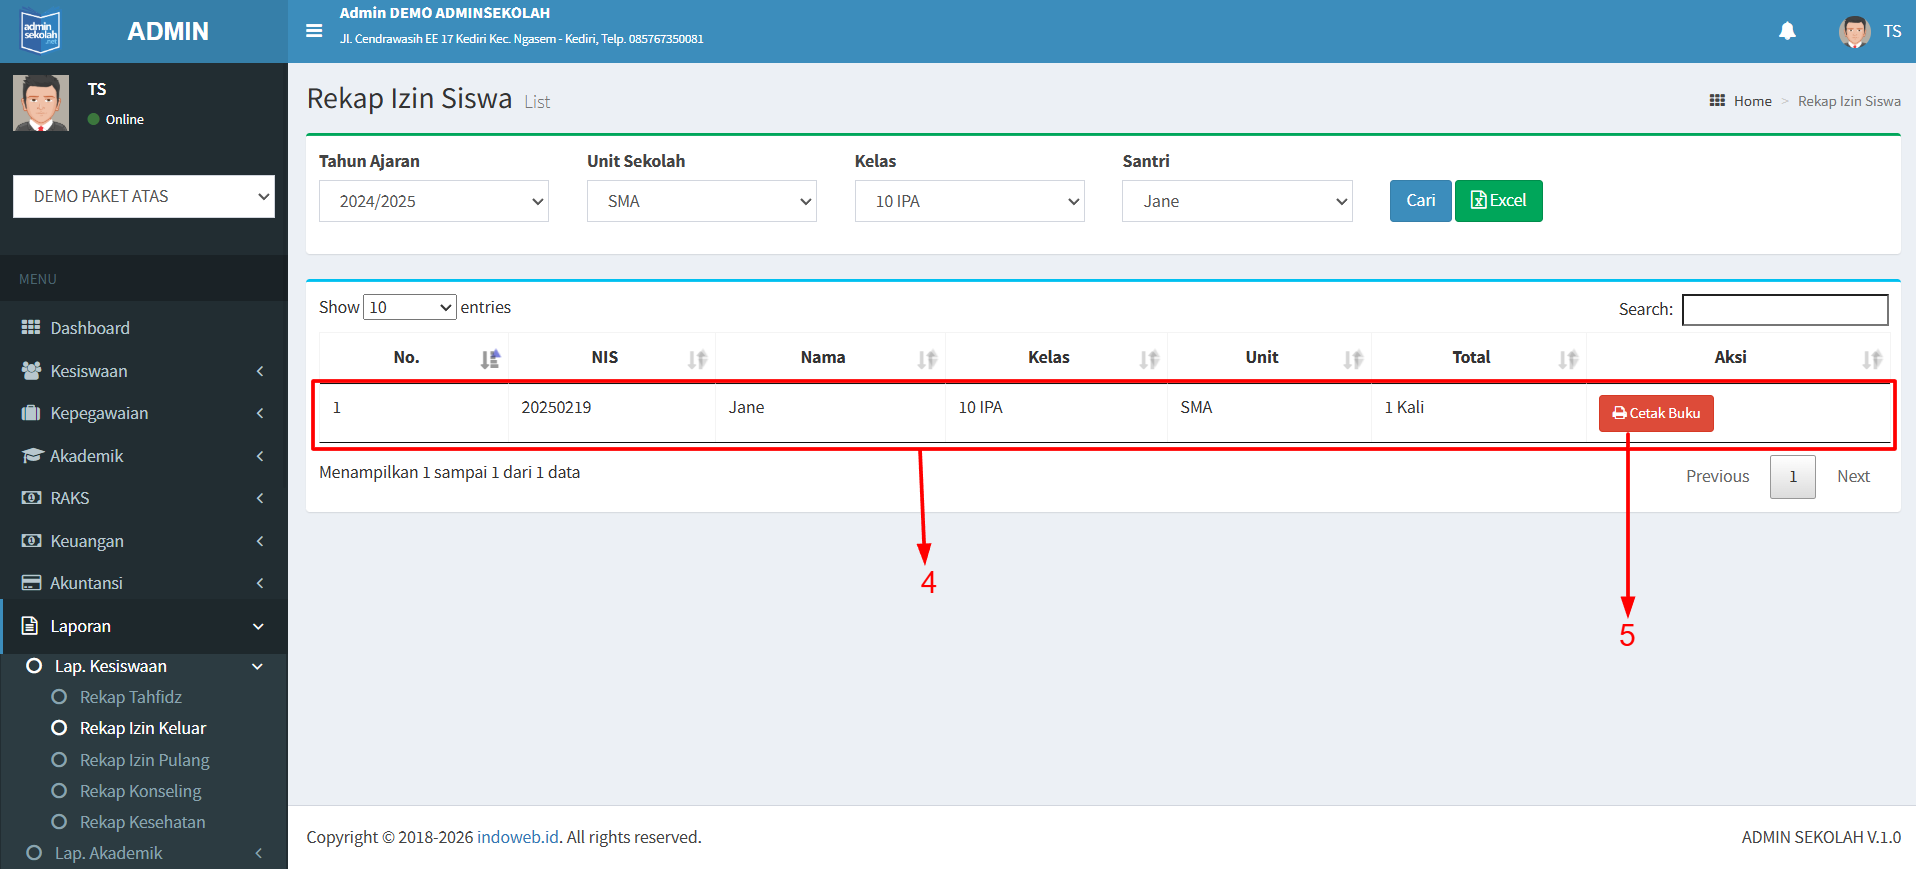Select Rekap Konseling sidebar item
1916x869 pixels.
(140, 791)
